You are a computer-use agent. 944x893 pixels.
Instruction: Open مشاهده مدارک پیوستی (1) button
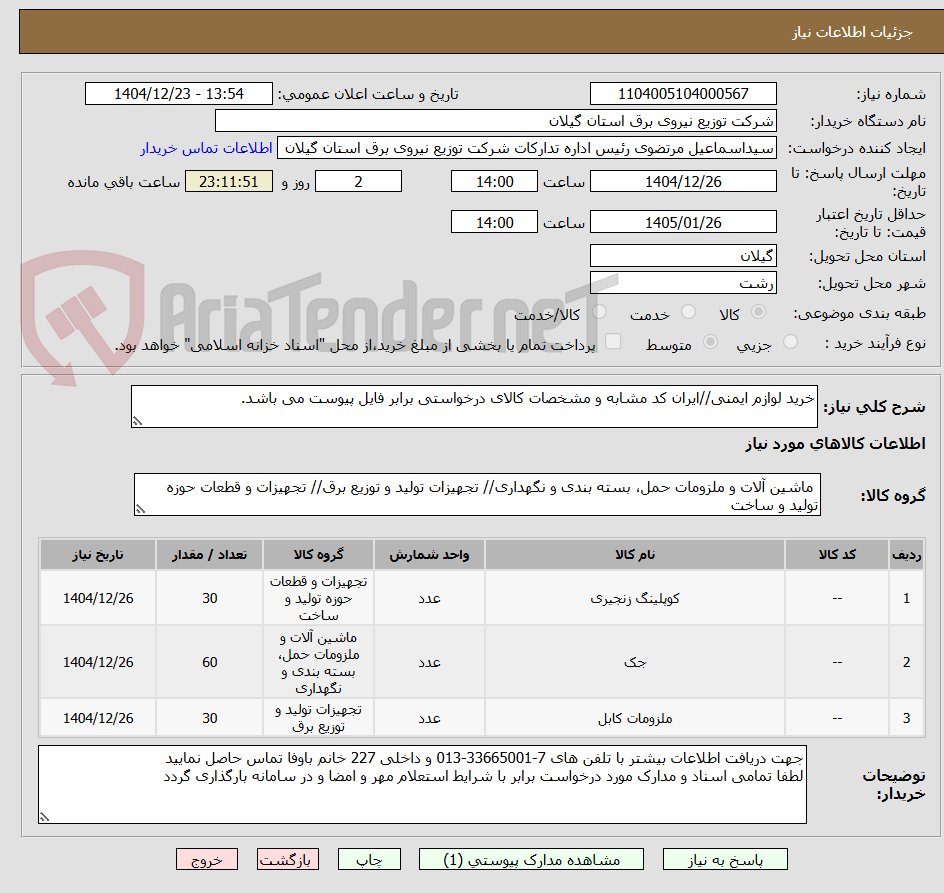(531, 859)
